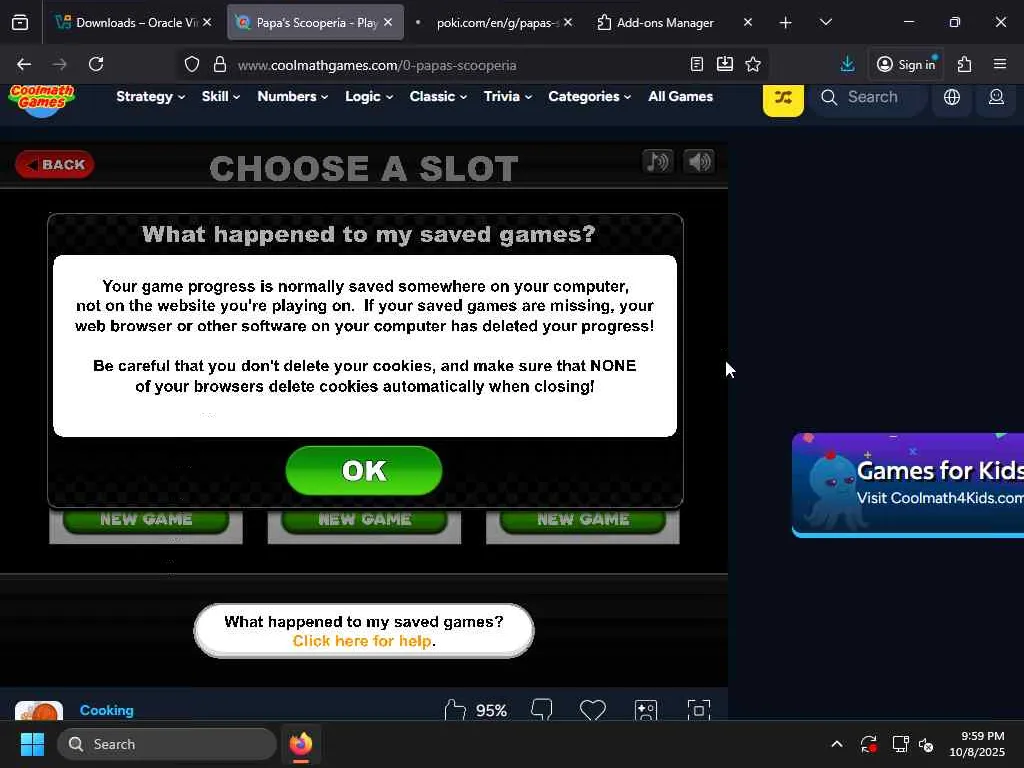Close the Papa's Scooperia tab
1024x768 pixels.
click(388, 22)
